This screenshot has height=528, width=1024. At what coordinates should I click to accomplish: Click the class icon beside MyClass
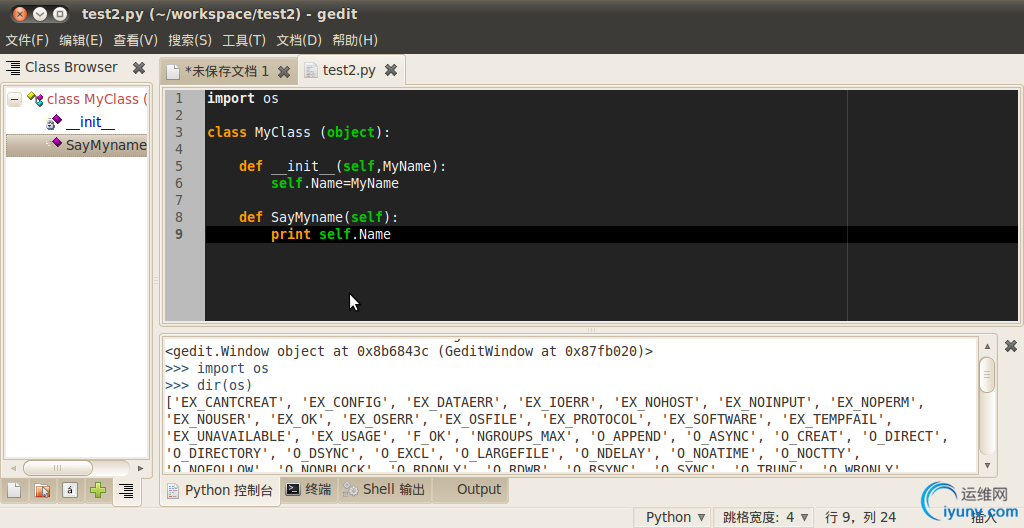[x=35, y=99]
